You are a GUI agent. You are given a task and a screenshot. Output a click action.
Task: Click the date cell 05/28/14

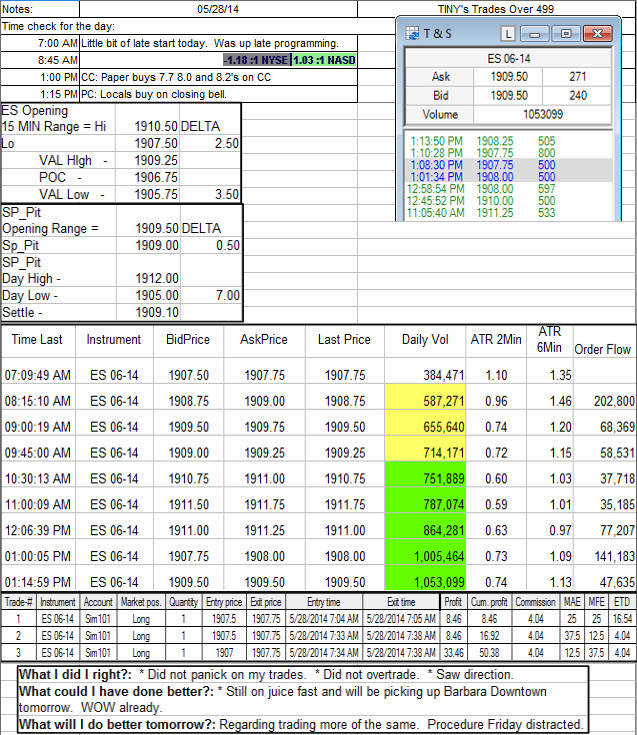tap(218, 9)
